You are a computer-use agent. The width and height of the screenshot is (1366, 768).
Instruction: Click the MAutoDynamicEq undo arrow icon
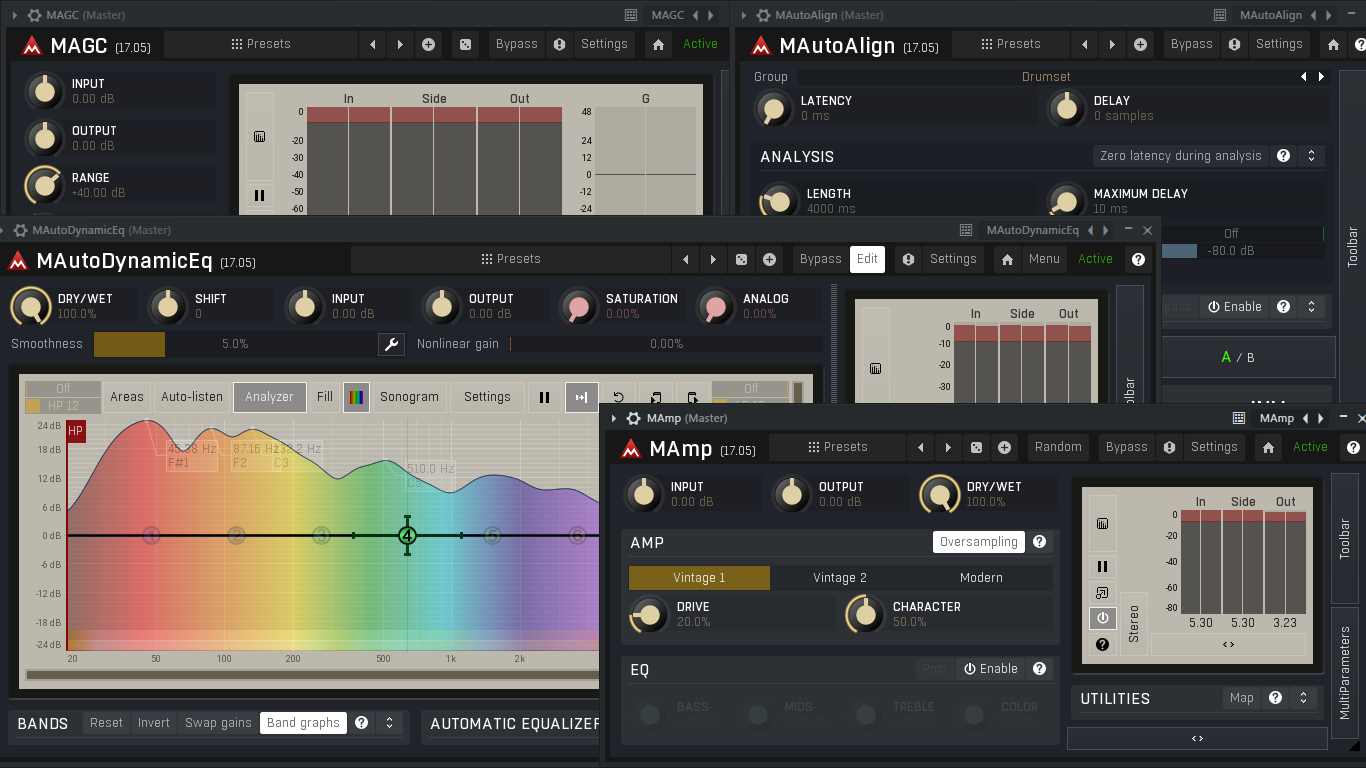point(619,397)
